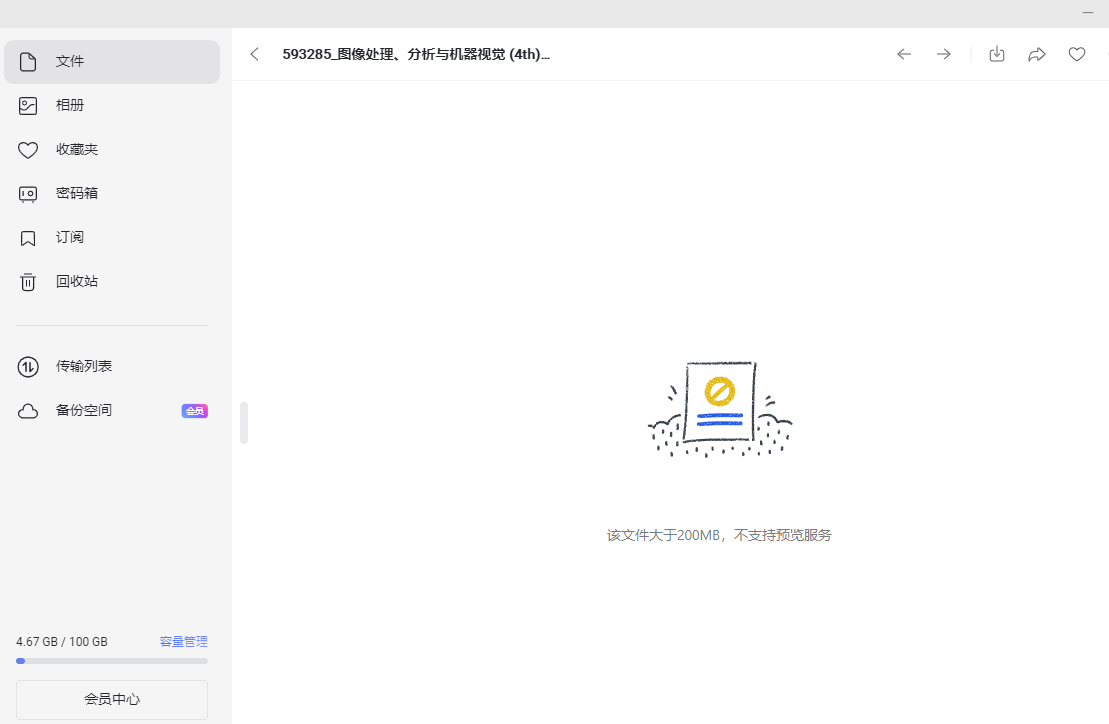Toggle the heart favorite icon in toolbar
This screenshot has height=724, width=1109.
[x=1077, y=54]
